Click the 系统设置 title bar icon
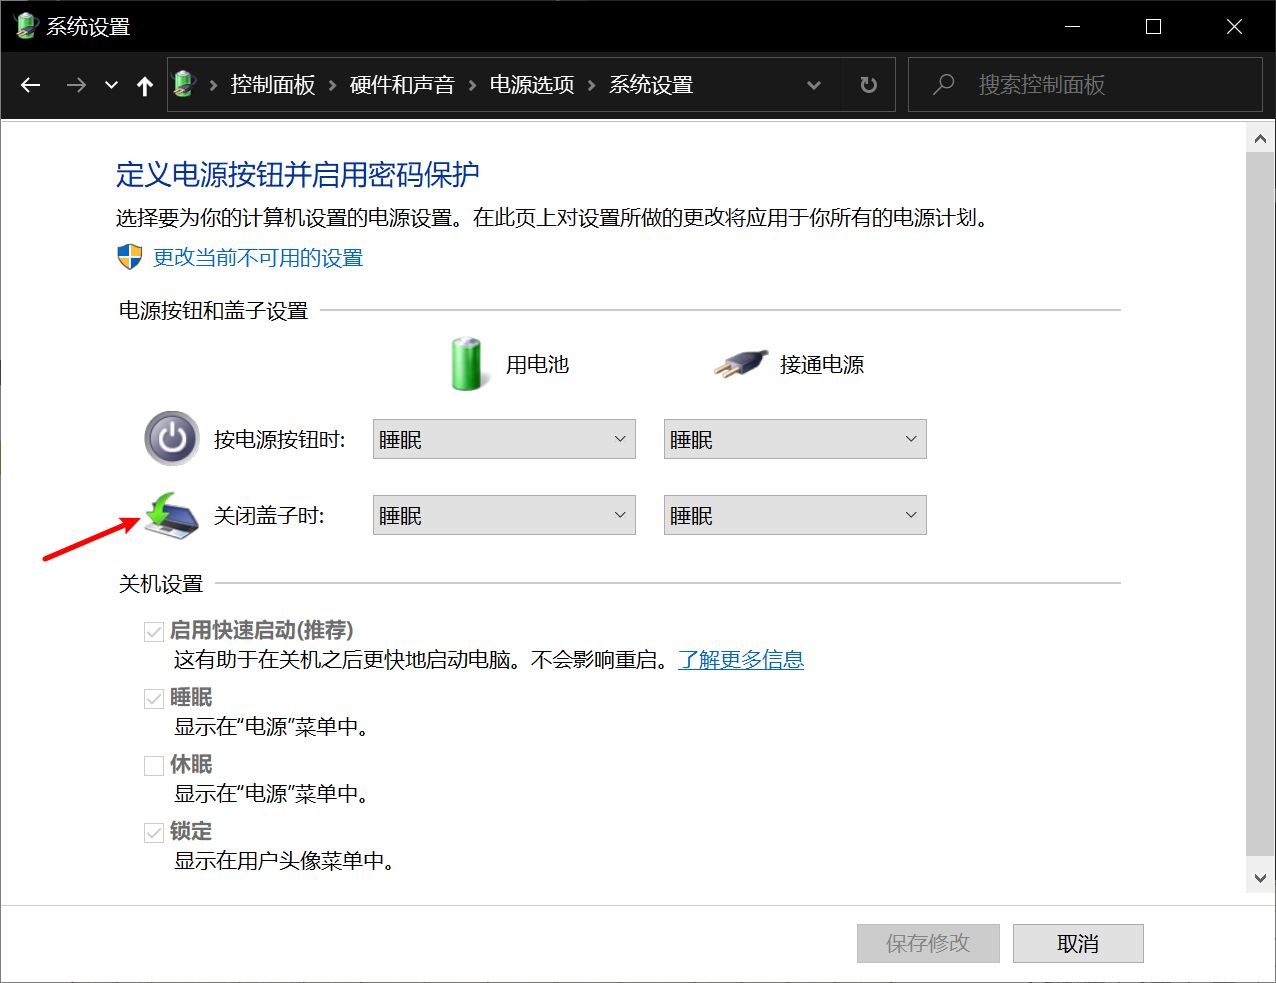Screen dimensions: 1276x983 (x=26, y=26)
